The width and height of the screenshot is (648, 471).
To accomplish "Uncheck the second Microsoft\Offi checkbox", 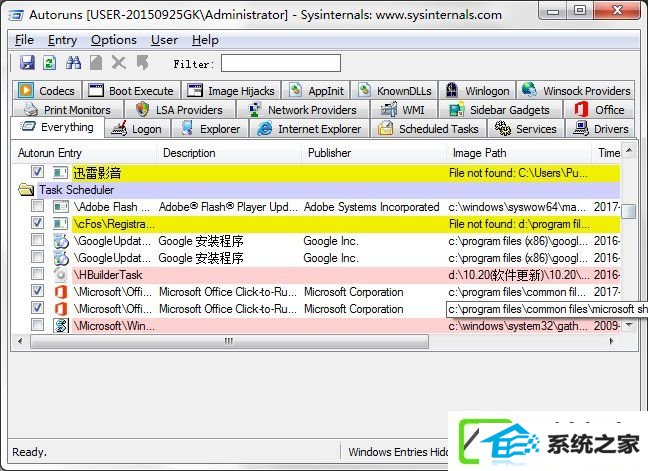I will point(37,307).
